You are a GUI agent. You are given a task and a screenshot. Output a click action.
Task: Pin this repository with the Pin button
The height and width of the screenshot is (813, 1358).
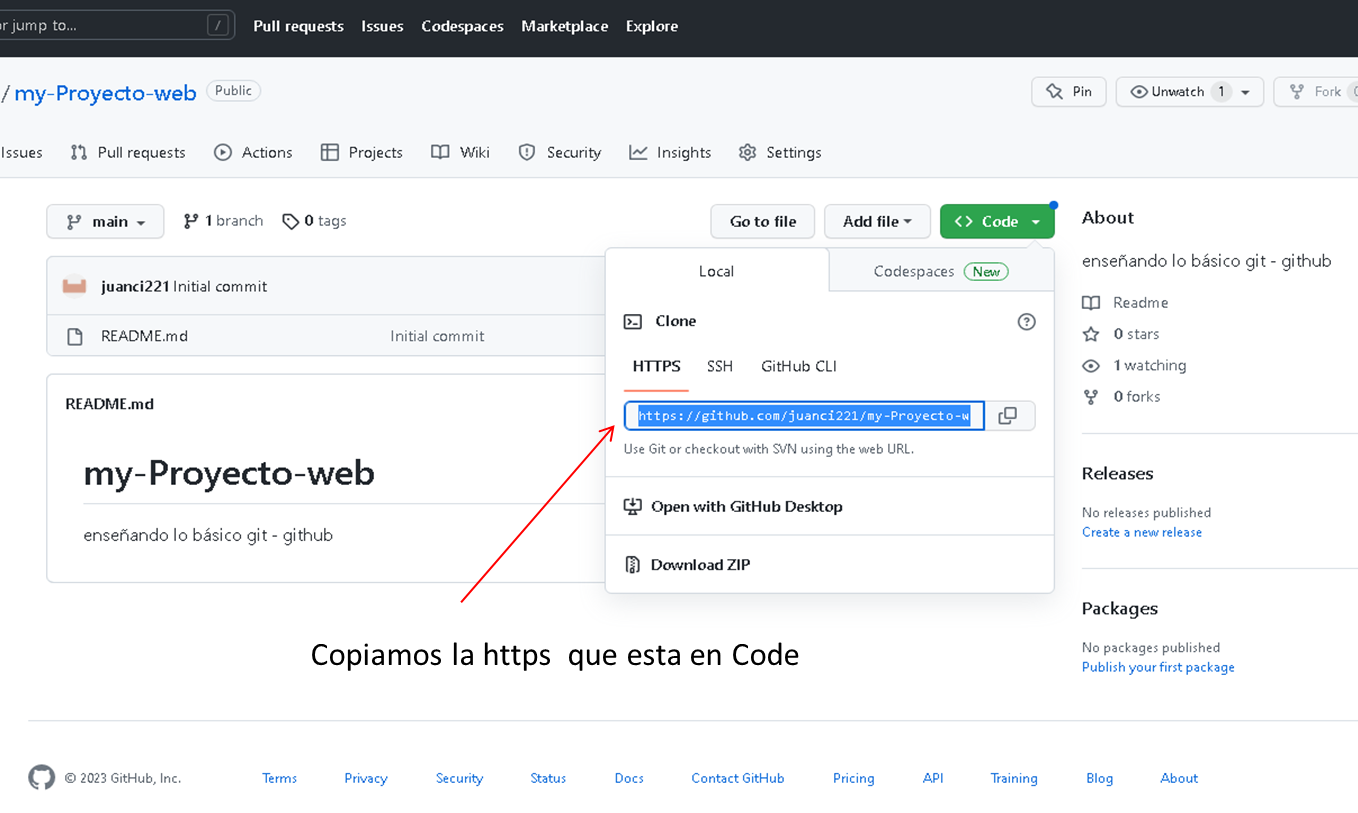coord(1069,92)
